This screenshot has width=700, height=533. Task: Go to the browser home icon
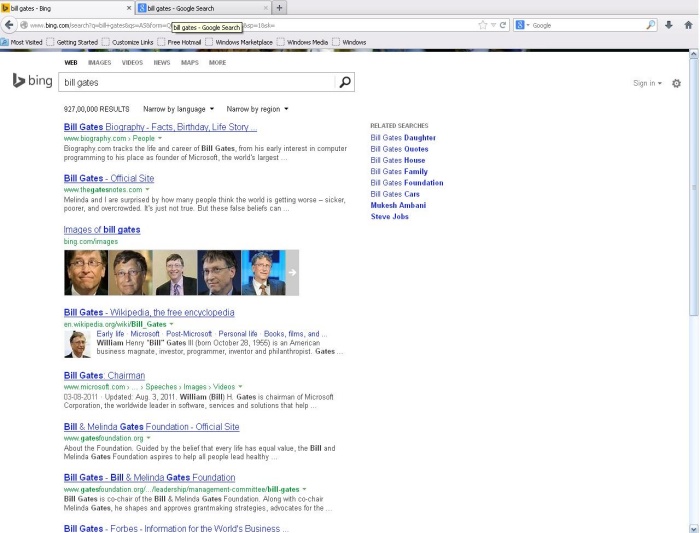[x=688, y=25]
